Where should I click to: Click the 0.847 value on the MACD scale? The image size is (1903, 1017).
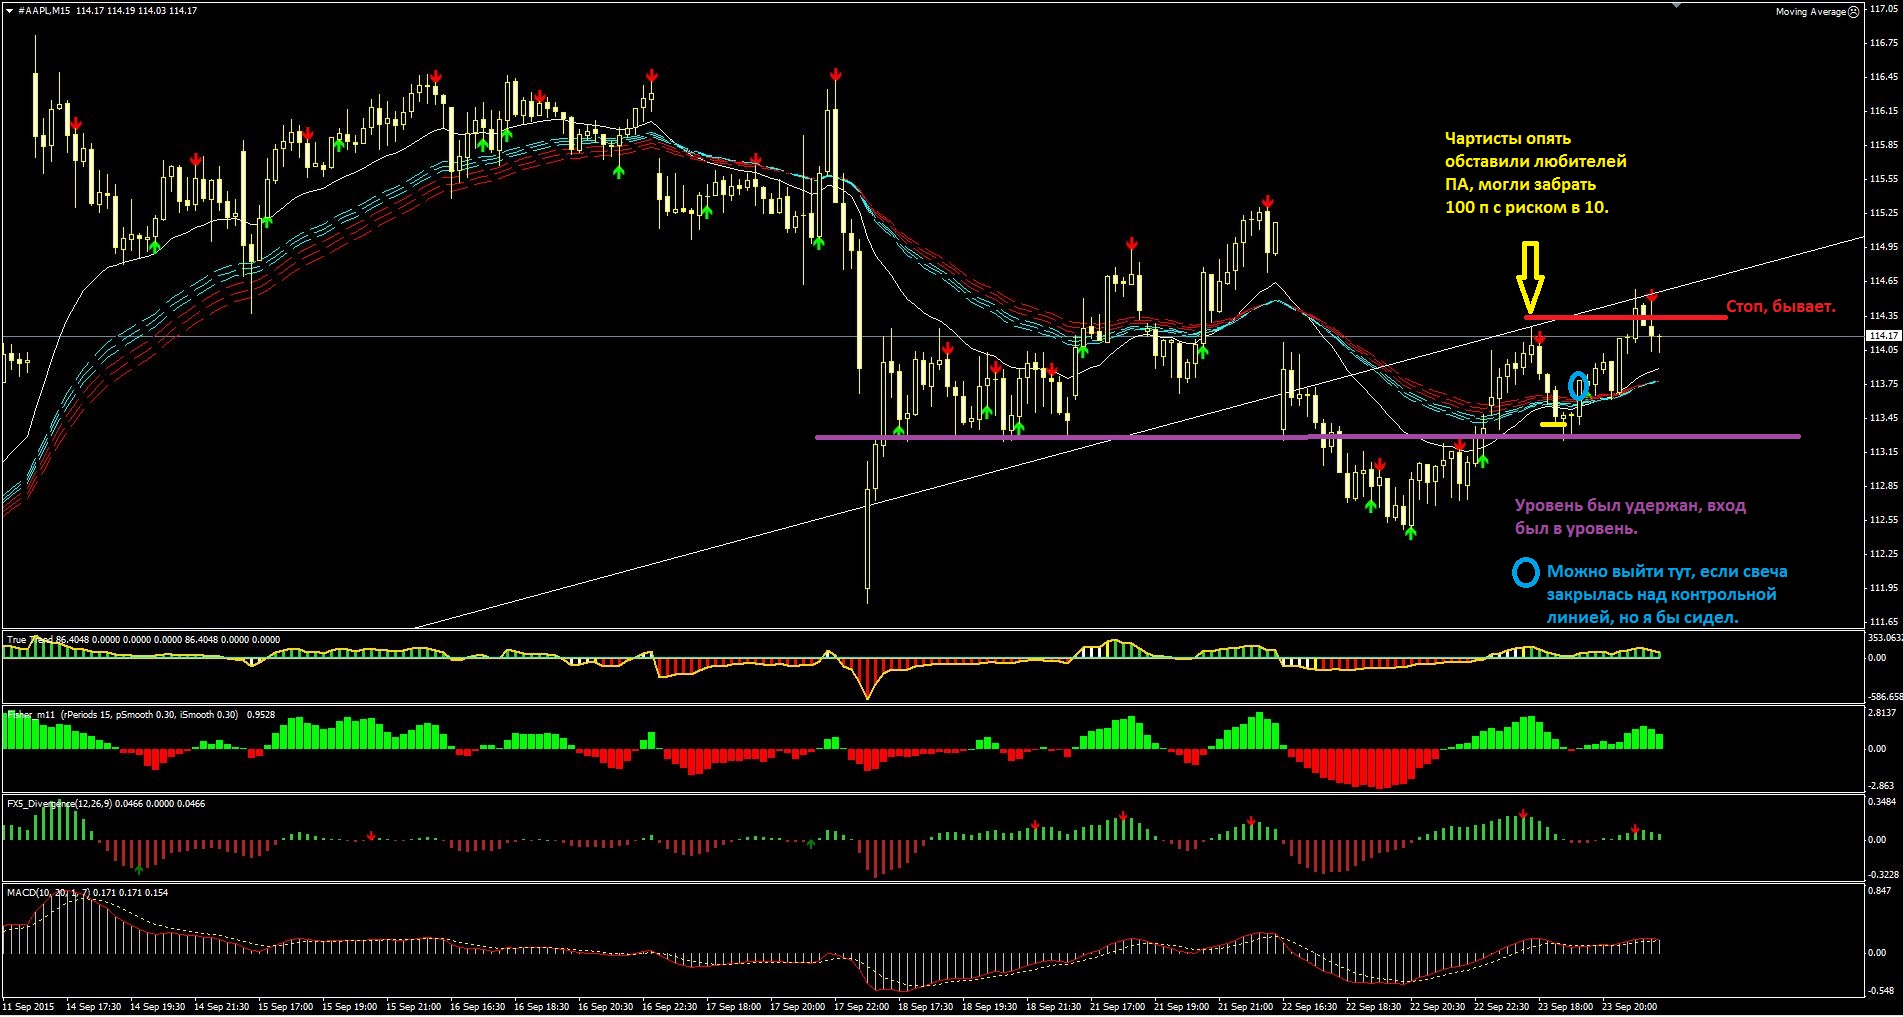1879,893
